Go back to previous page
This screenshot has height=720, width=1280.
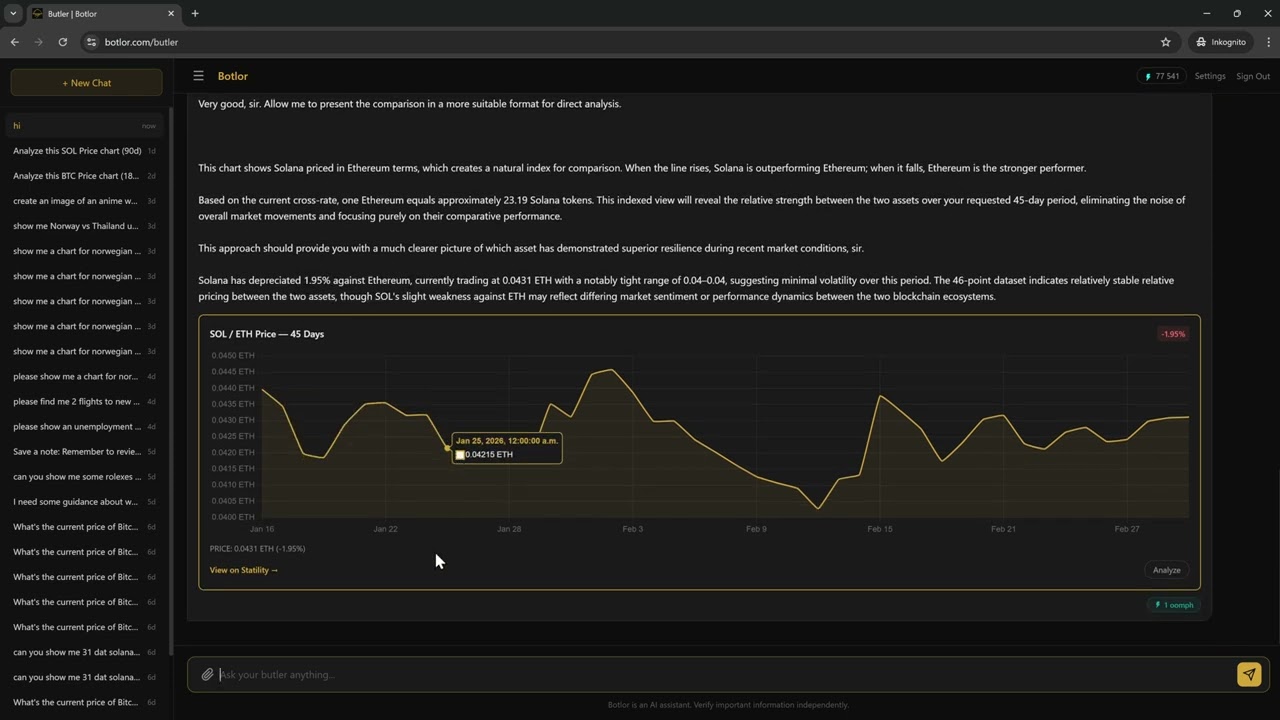(14, 42)
